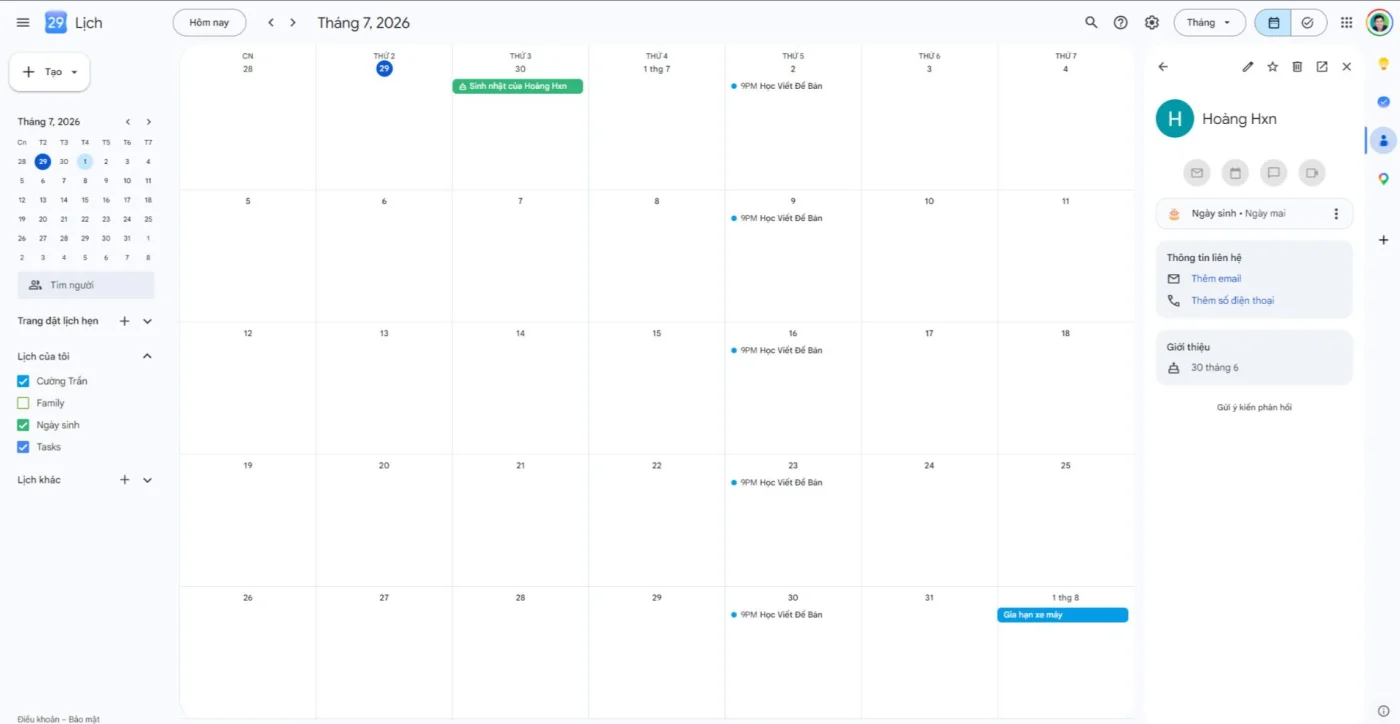Click Gửi ý kiến phản hồi
1400x724 pixels.
click(x=1254, y=408)
